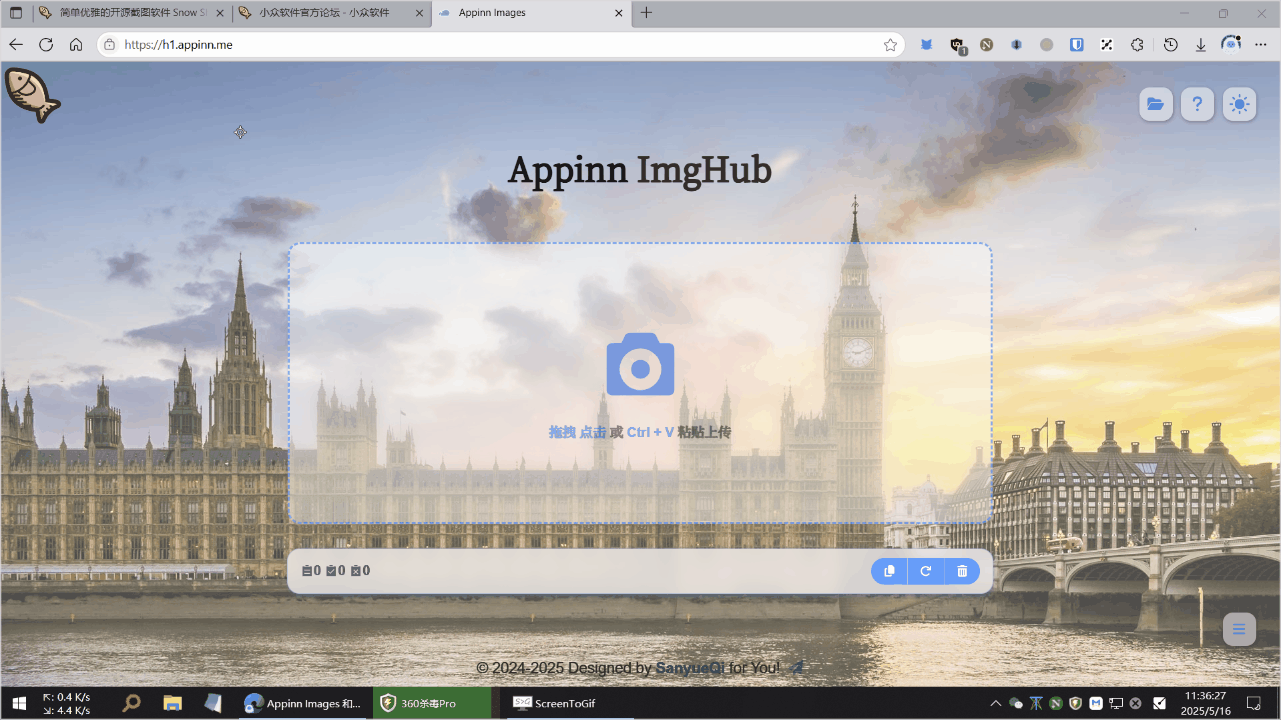Clear the list with the trash button
The height and width of the screenshot is (720, 1281).
tap(962, 571)
